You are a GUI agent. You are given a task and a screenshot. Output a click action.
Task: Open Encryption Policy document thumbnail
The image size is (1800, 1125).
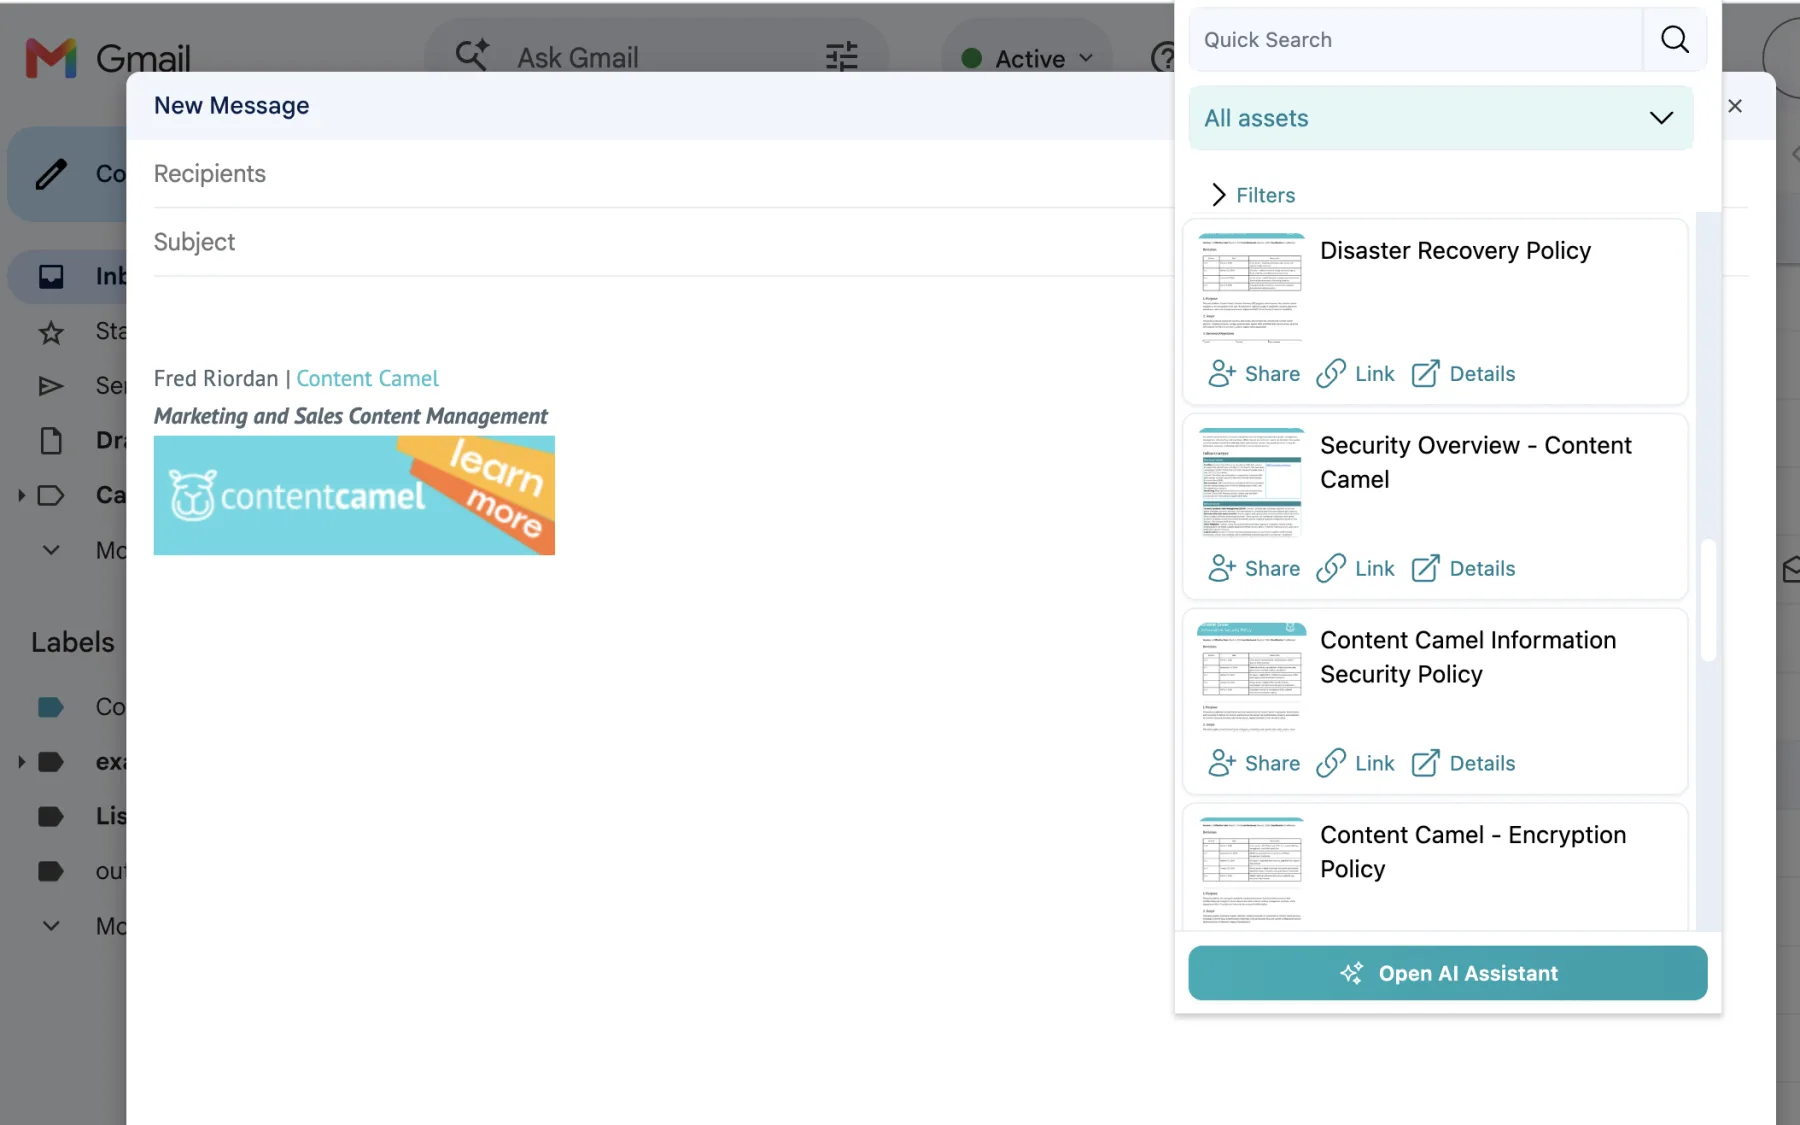click(1251, 873)
